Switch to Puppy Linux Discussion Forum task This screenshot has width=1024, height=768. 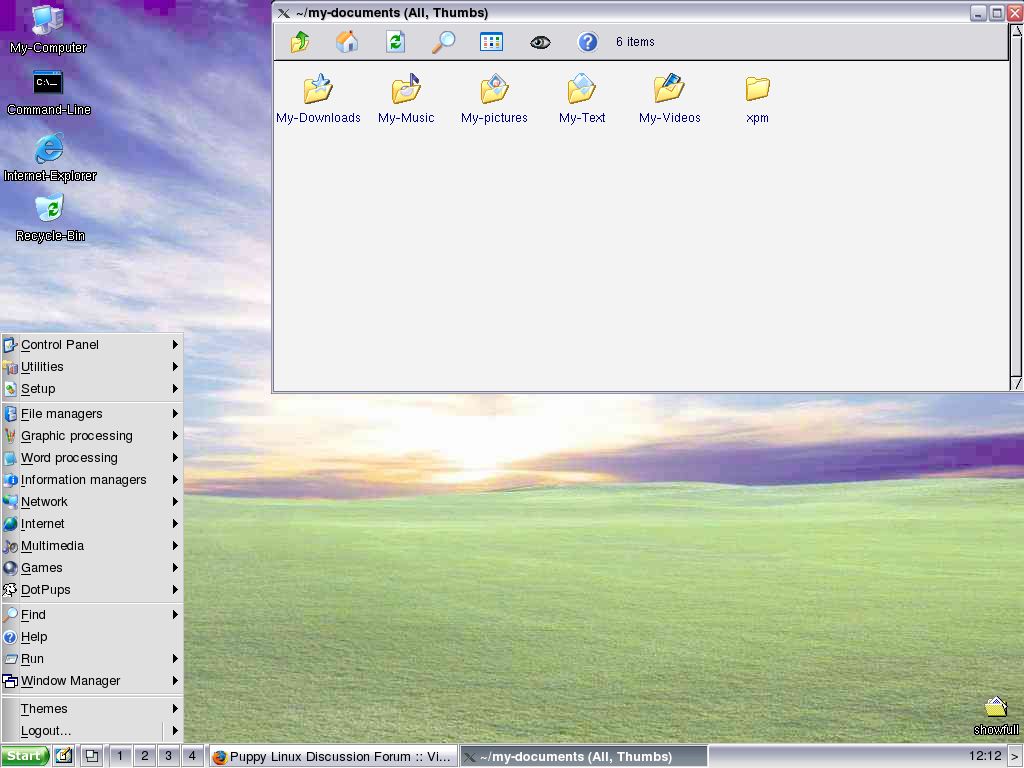[333, 756]
